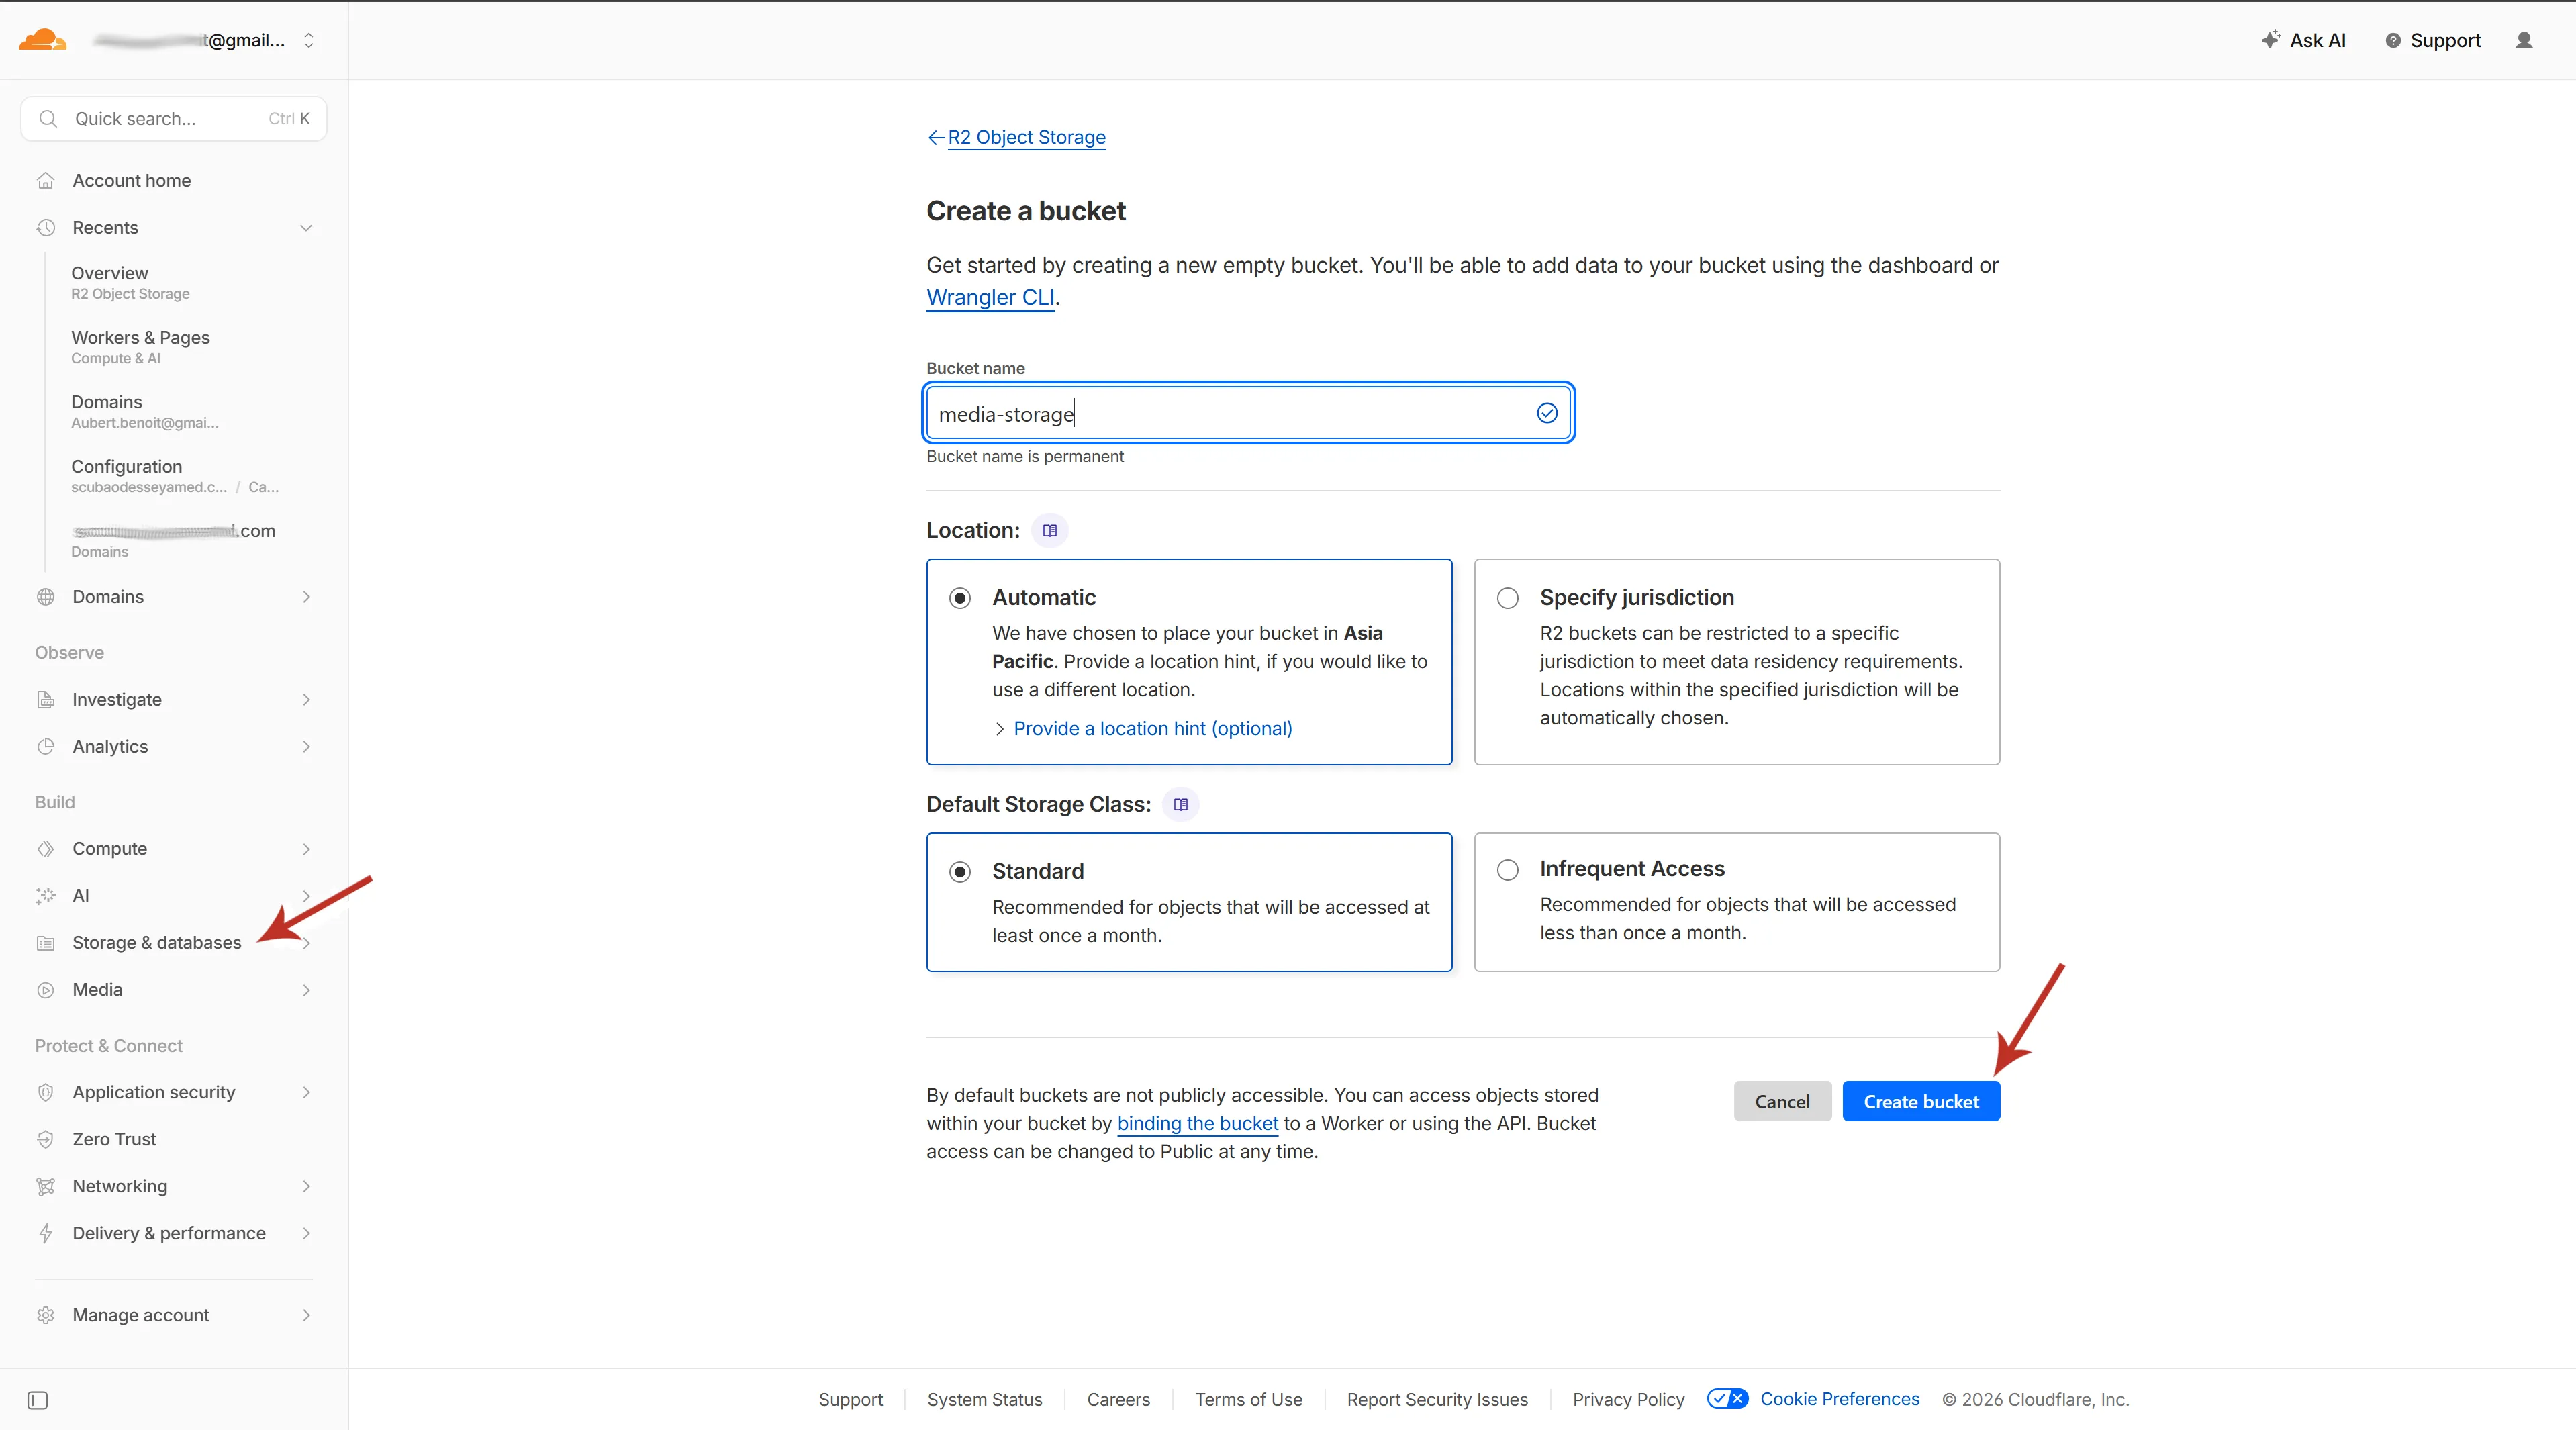The height and width of the screenshot is (1430, 2576).
Task: Open footer Terms of Use link
Action: coord(1248,1399)
